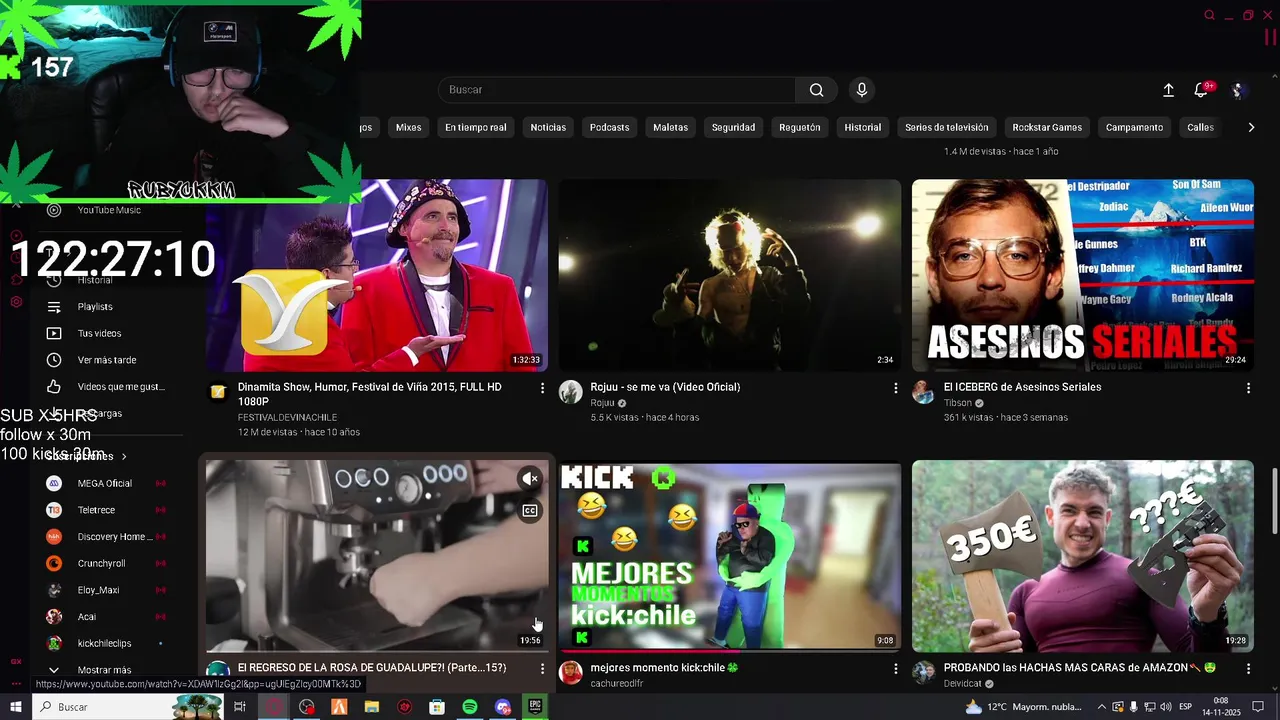Open options menu for Dinamita Show video
Screen dimensions: 1280x720
pos(542,388)
